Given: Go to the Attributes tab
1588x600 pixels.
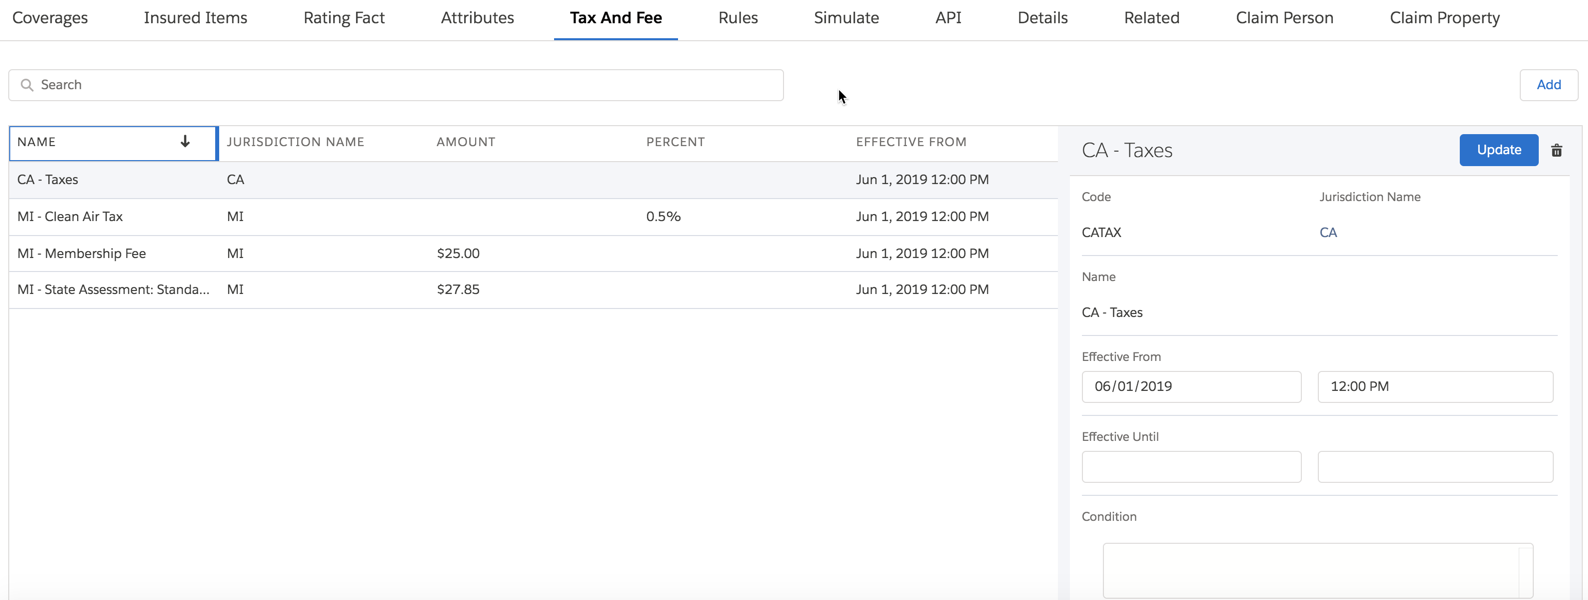Looking at the screenshot, I should [x=477, y=18].
